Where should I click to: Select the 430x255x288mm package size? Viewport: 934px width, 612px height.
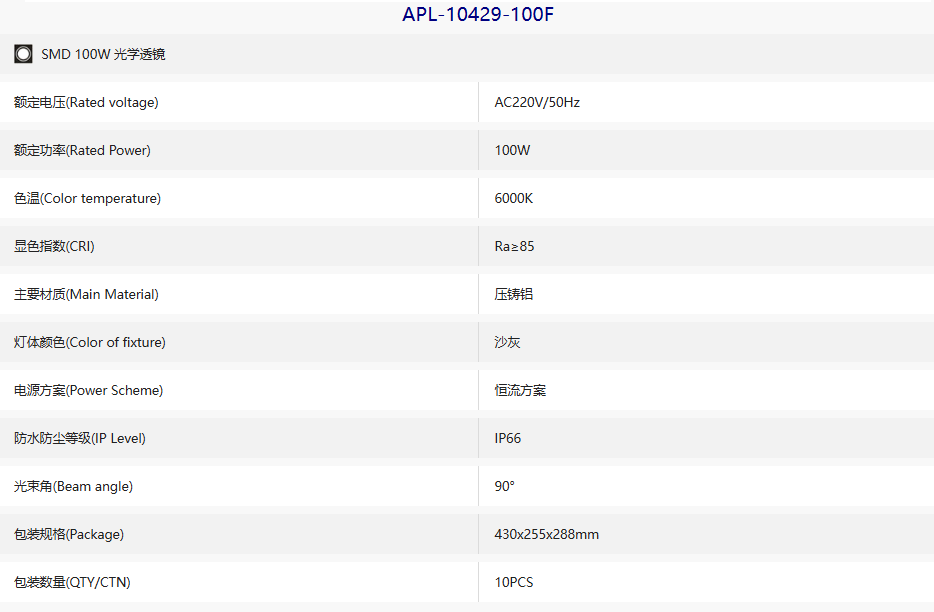click(547, 535)
